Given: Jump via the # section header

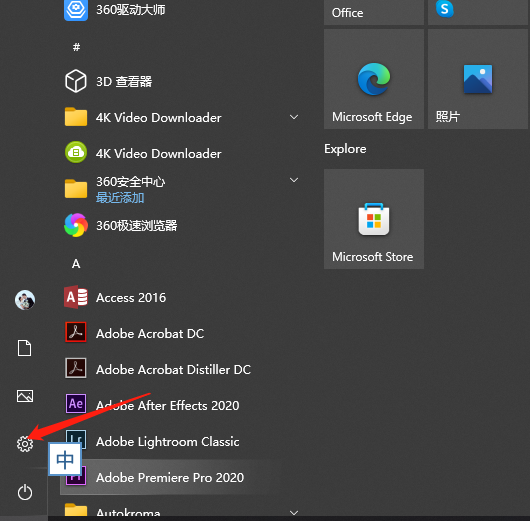Looking at the screenshot, I should pyautogui.click(x=76, y=47).
